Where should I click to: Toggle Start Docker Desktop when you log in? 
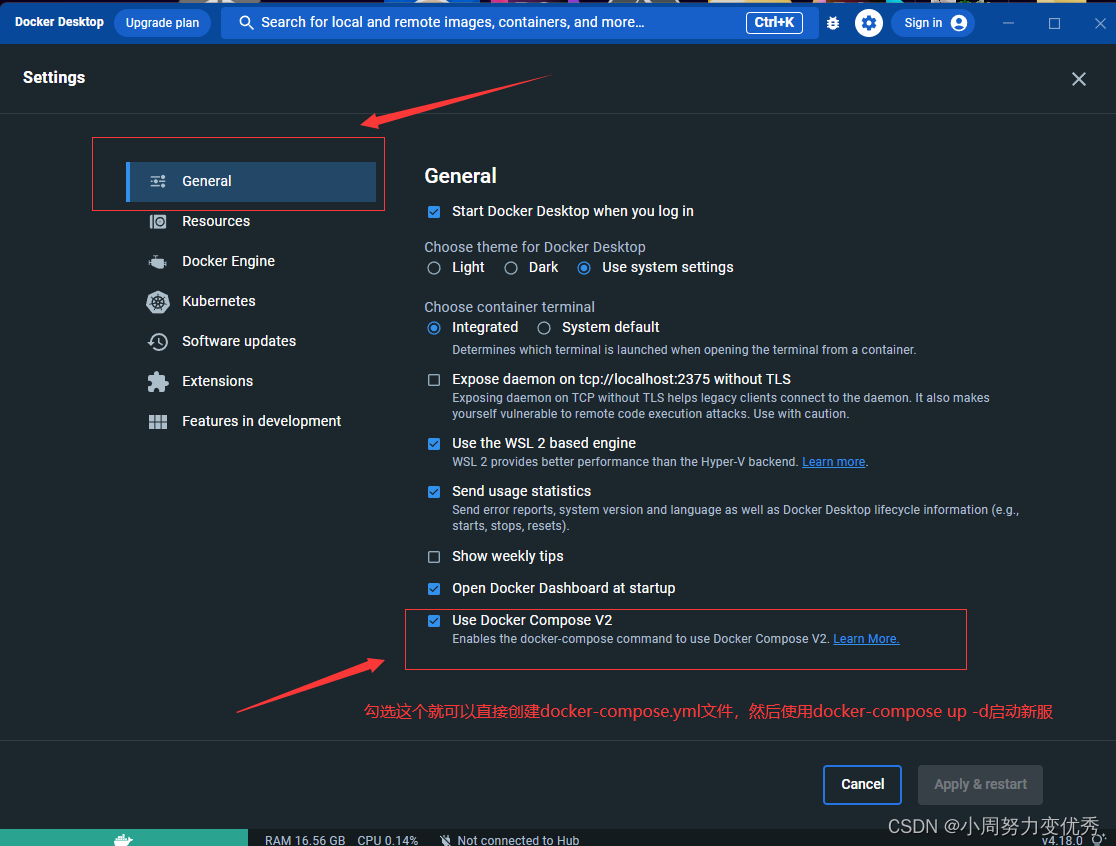point(433,212)
